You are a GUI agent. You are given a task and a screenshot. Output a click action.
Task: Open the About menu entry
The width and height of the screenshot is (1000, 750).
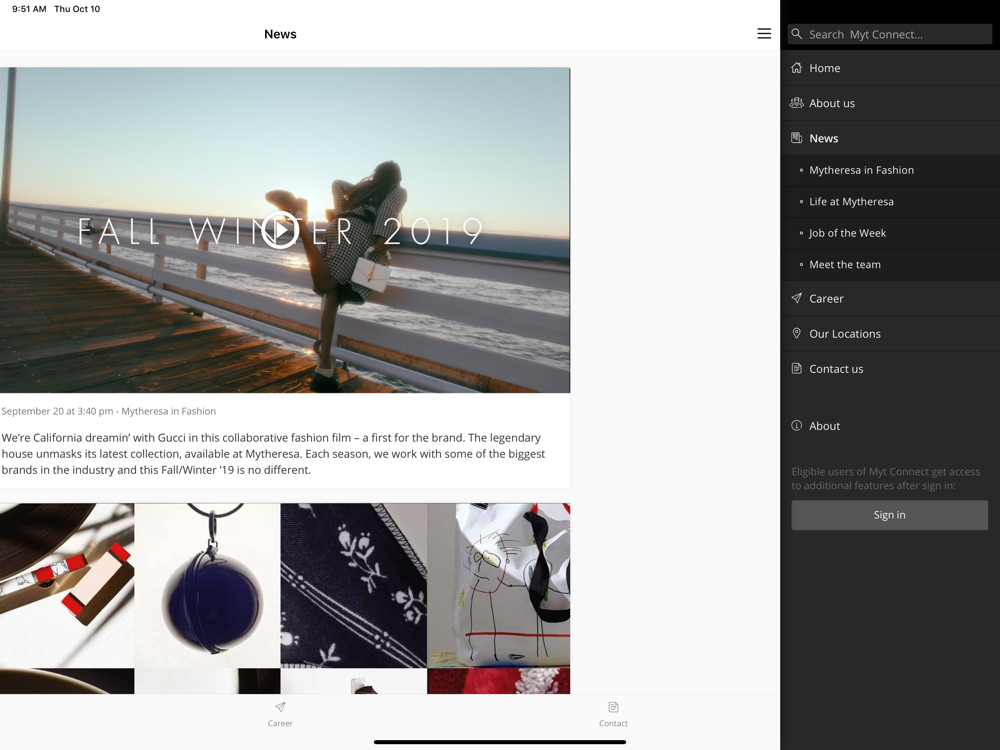pyautogui.click(x=890, y=425)
